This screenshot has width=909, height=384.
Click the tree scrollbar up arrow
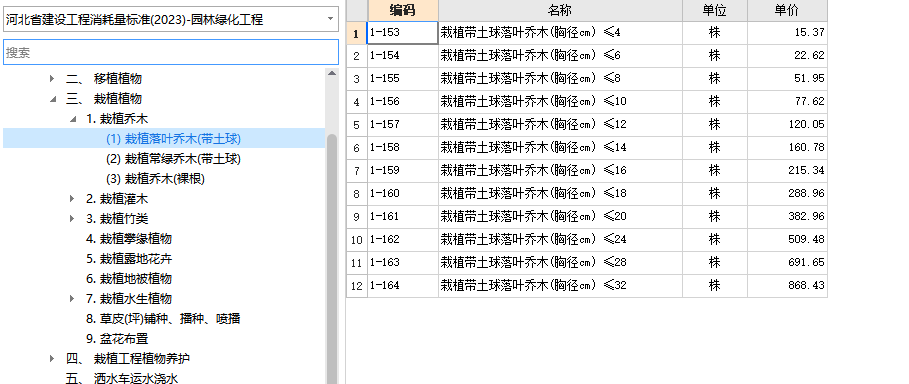click(332, 73)
